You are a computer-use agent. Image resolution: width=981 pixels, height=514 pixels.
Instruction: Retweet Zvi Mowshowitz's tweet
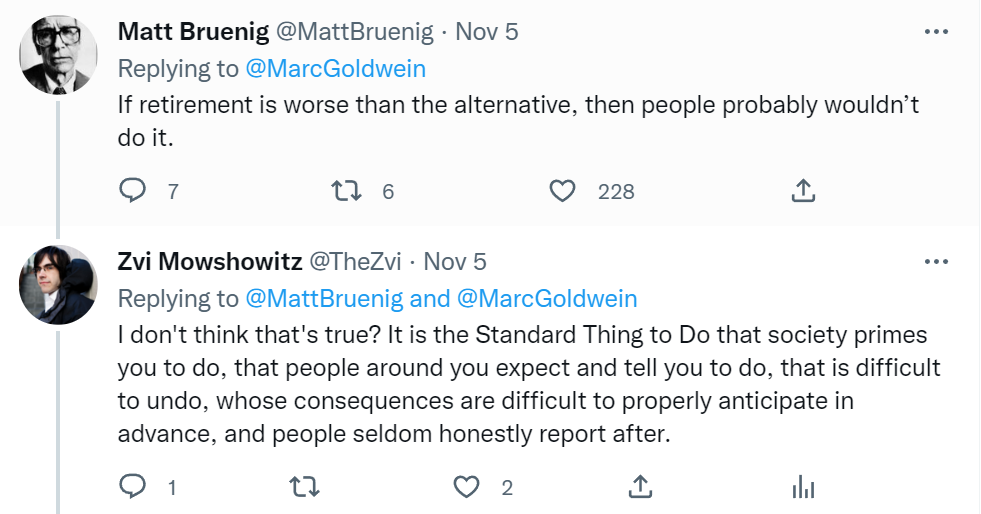click(301, 487)
